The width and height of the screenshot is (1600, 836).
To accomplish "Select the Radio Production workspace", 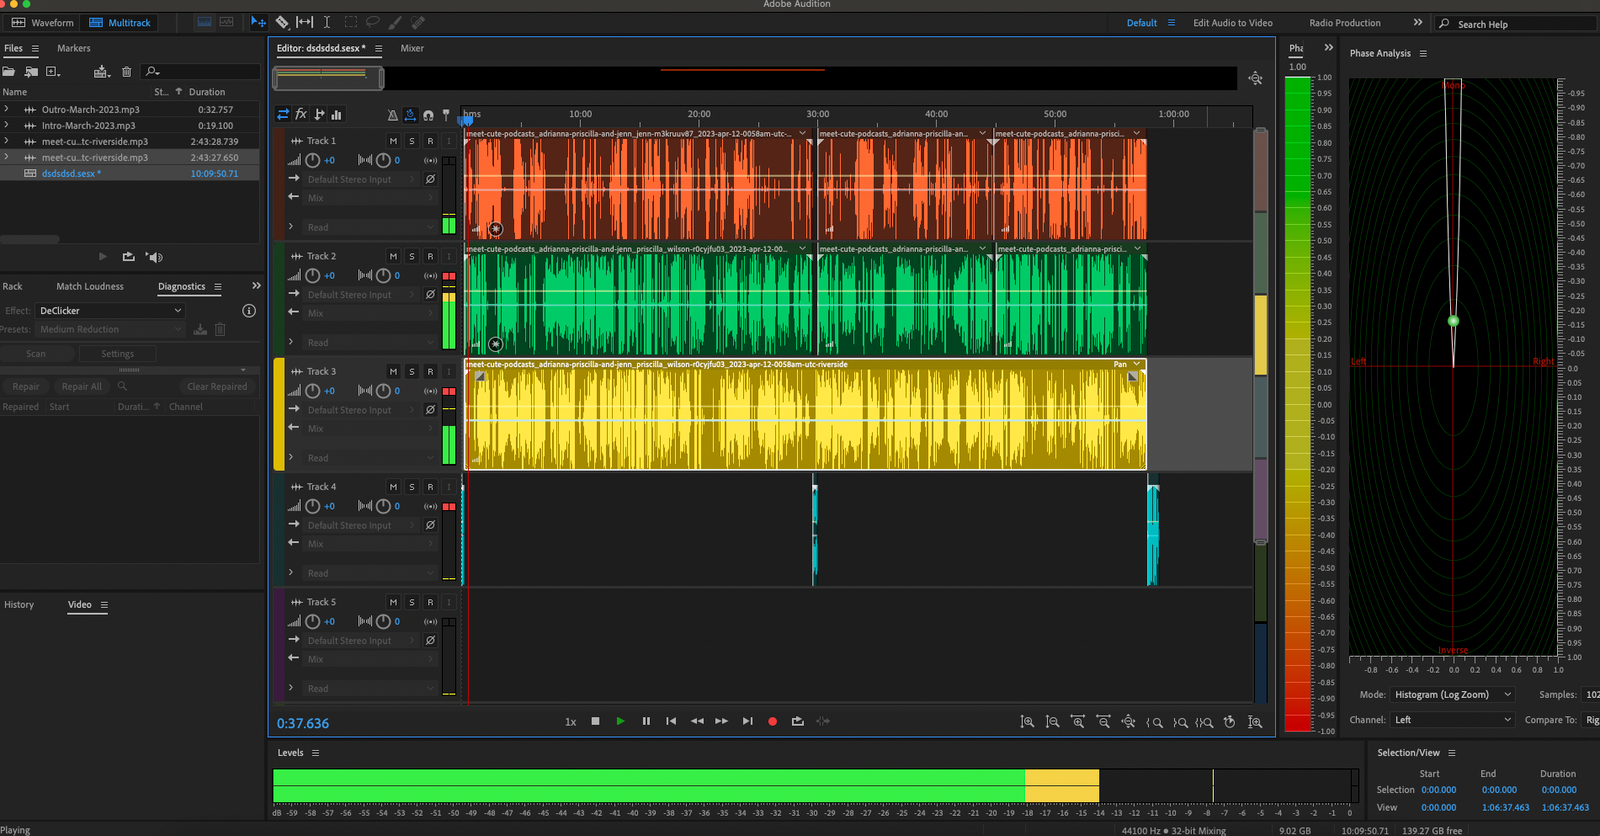I will point(1345,23).
